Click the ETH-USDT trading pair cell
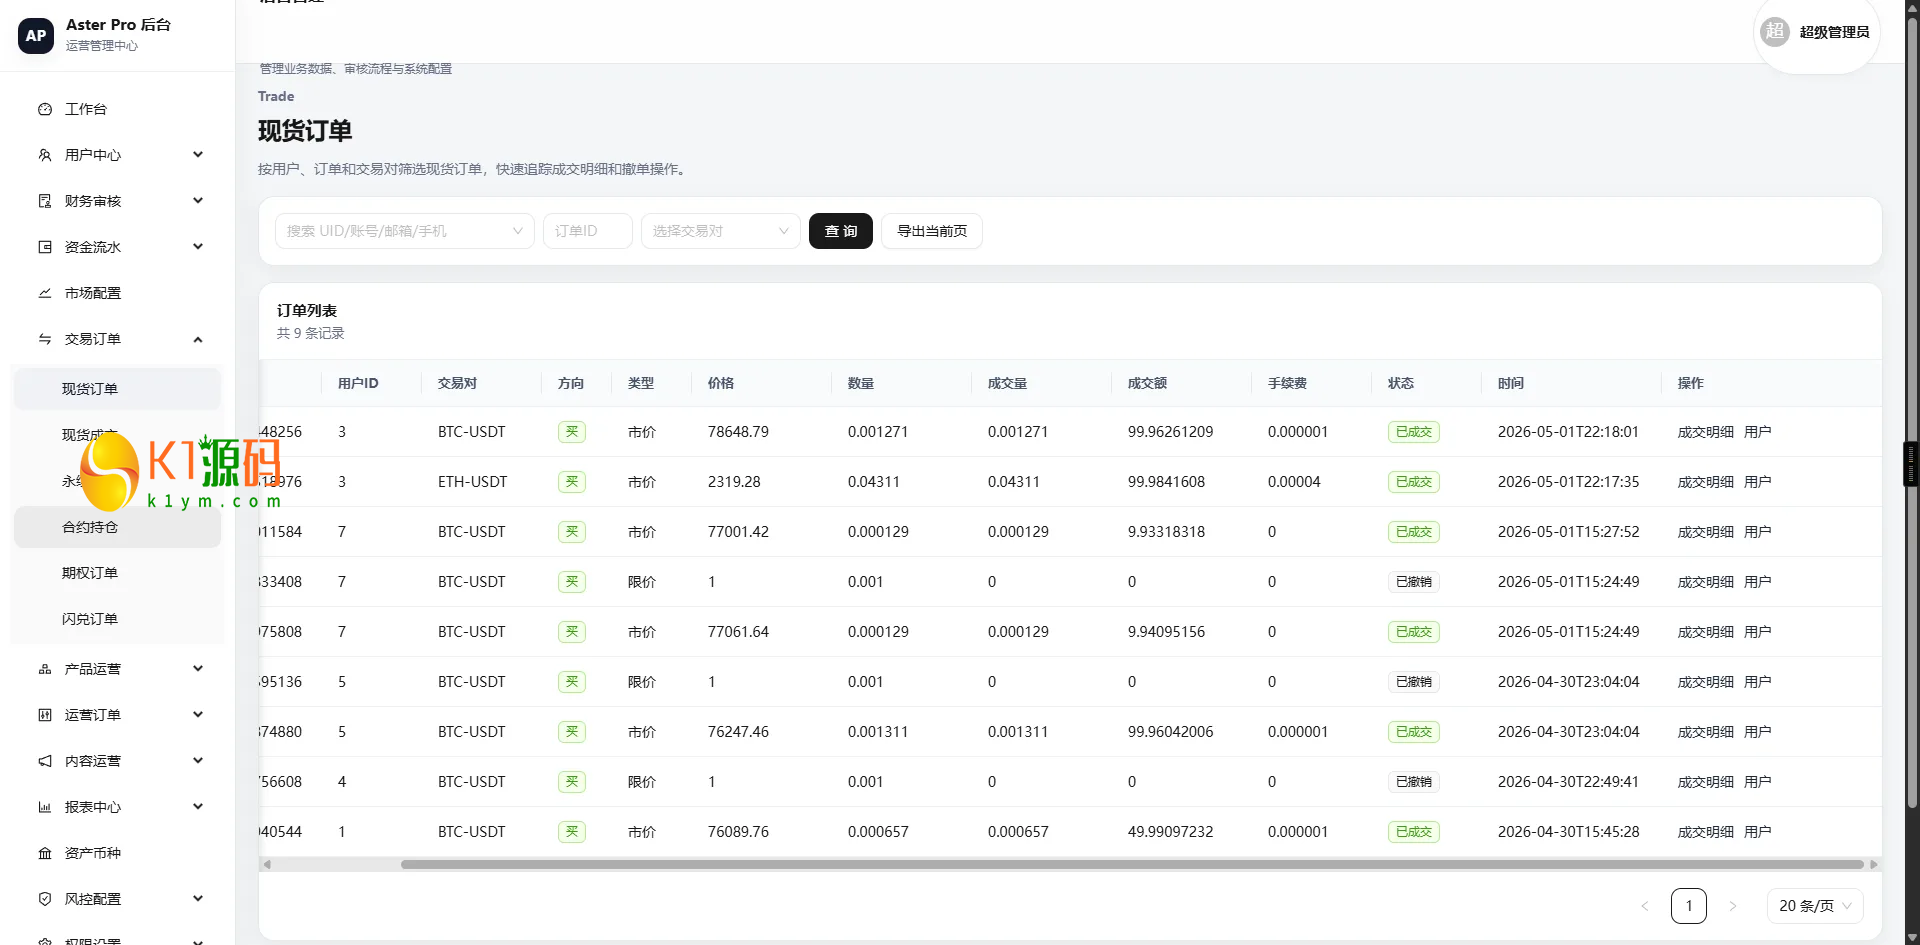The width and height of the screenshot is (1920, 945). click(x=472, y=482)
